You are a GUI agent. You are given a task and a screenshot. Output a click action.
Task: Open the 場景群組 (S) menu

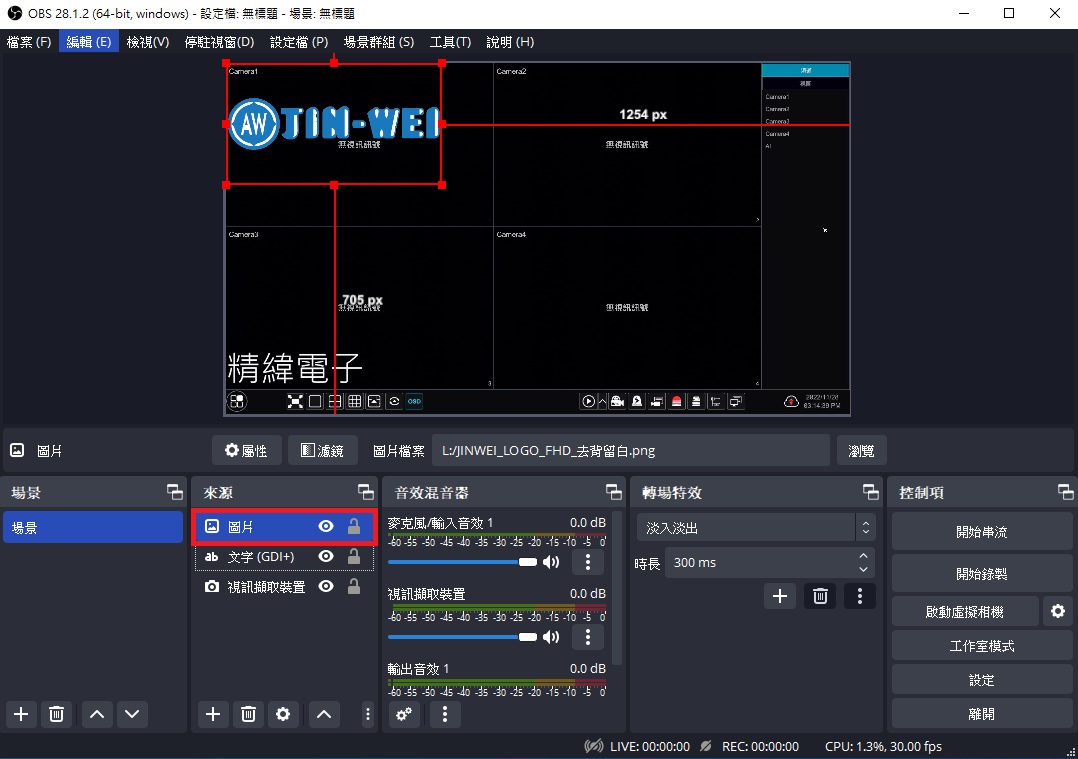click(379, 42)
